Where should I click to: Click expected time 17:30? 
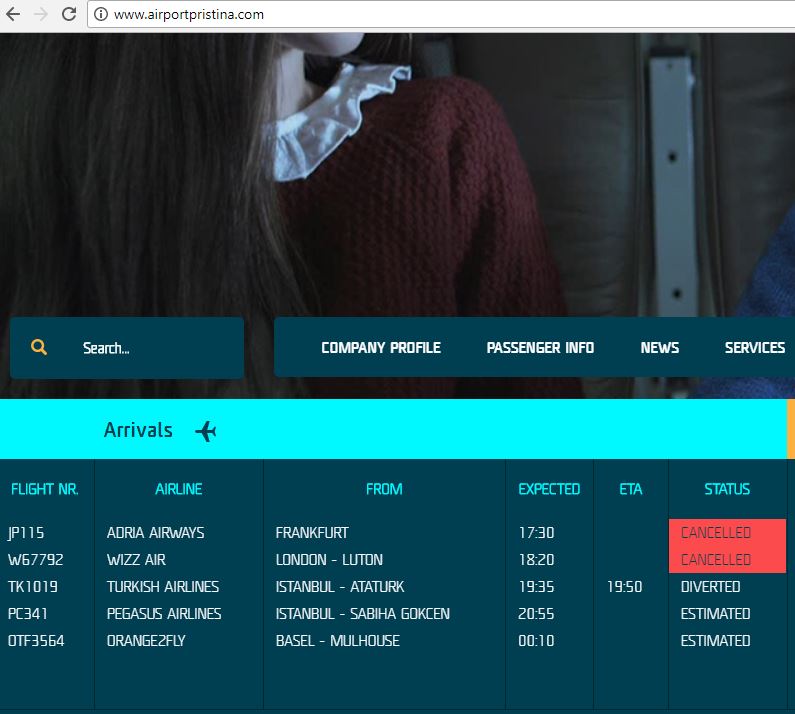coord(536,533)
